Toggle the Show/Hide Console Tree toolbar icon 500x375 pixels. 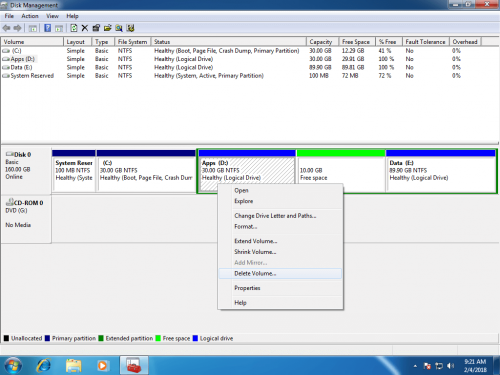point(33,28)
